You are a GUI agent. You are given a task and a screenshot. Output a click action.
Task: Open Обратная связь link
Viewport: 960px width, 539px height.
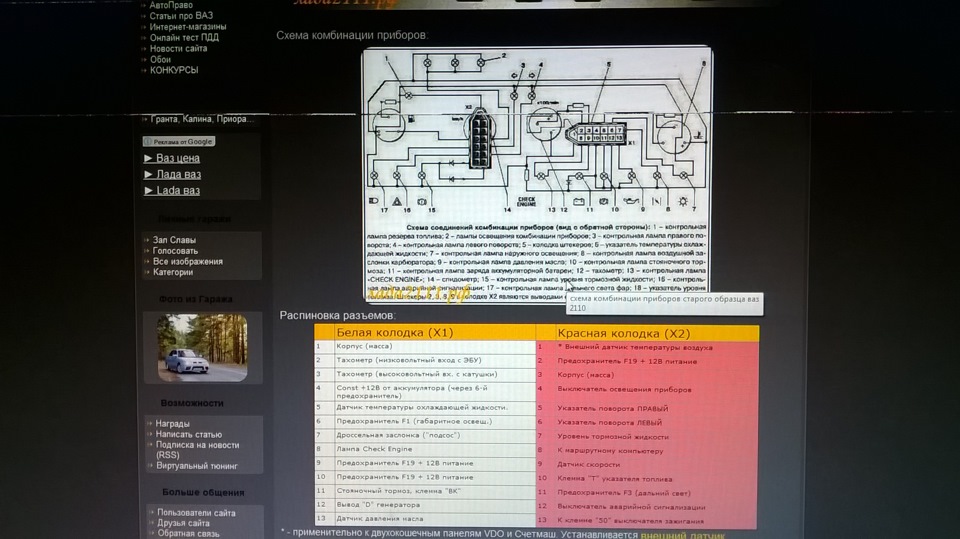click(188, 533)
